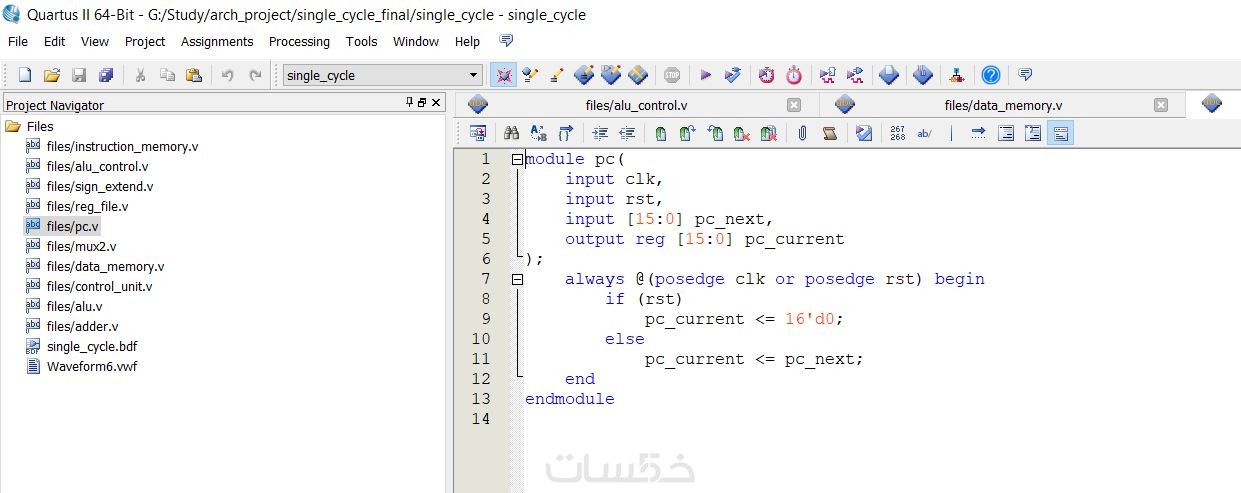This screenshot has height=493, width=1241.
Task: Click the second red stopwatch timing icon
Action: point(794,75)
